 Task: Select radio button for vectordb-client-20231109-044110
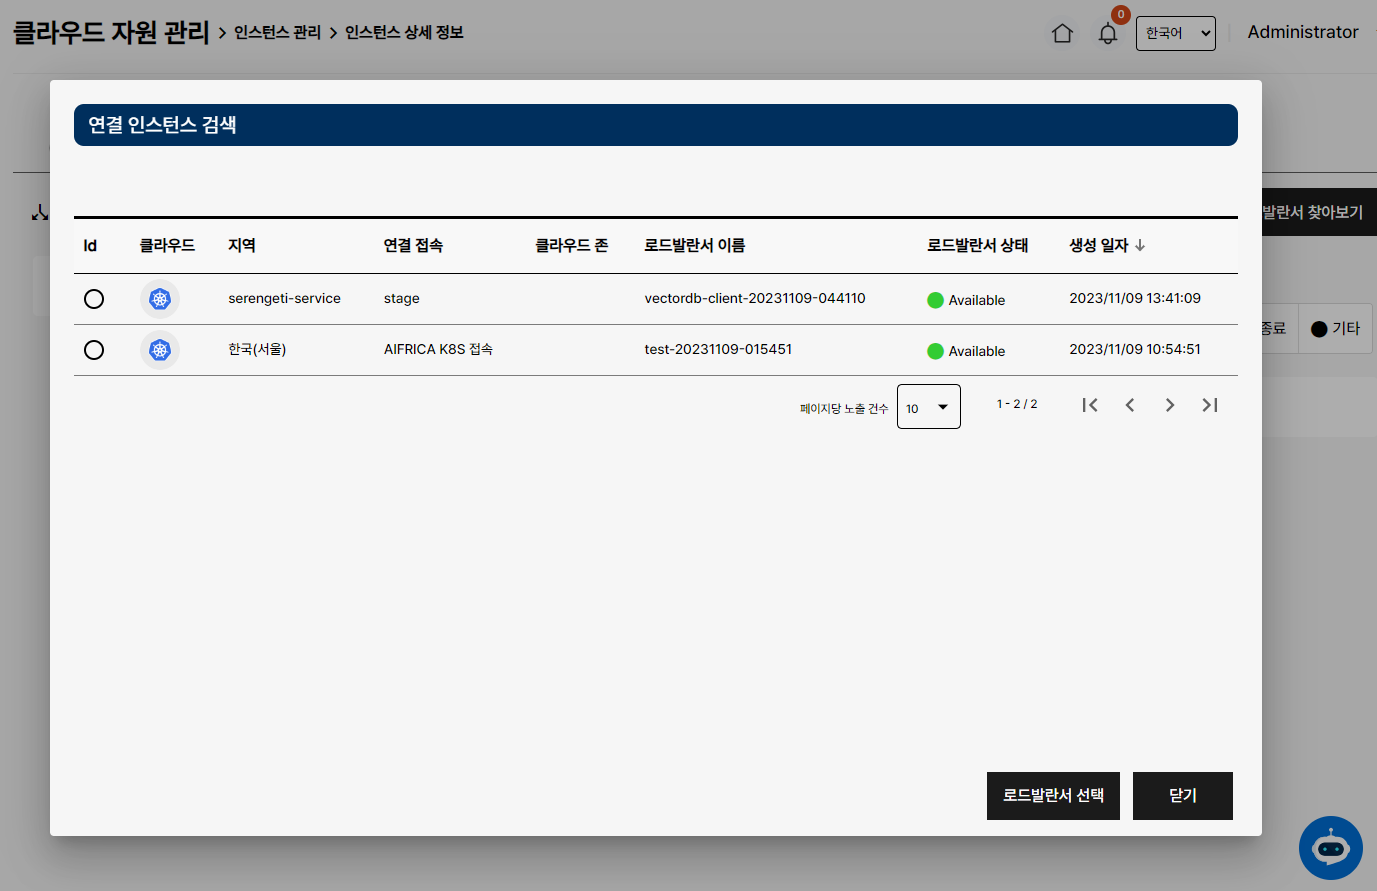click(94, 299)
